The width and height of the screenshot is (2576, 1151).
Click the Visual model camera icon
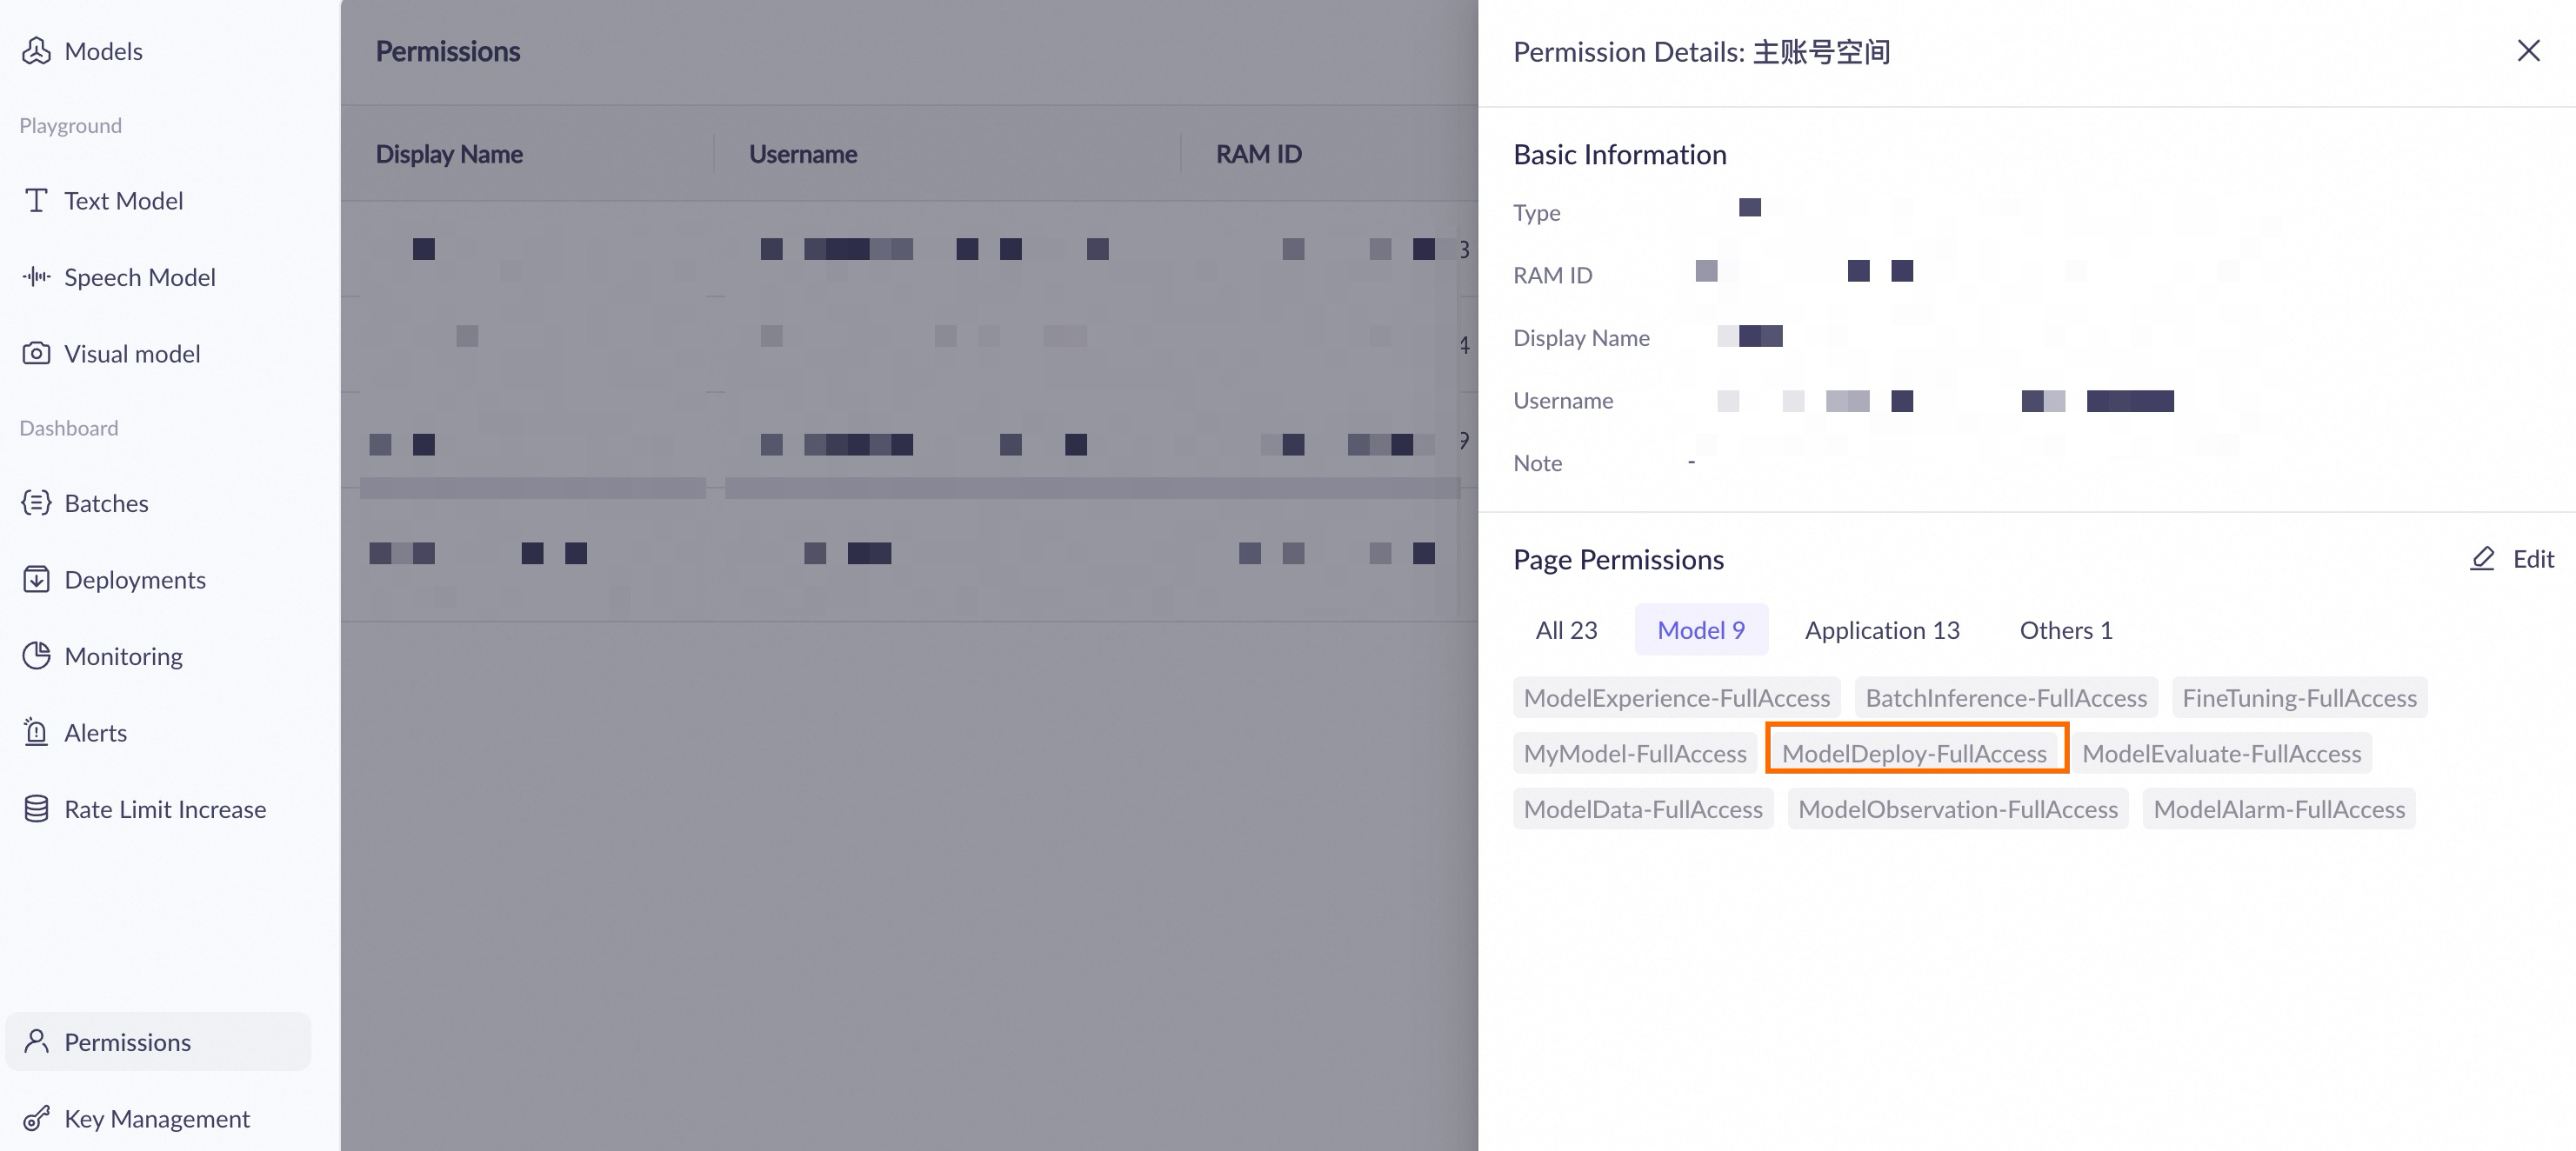click(x=36, y=353)
